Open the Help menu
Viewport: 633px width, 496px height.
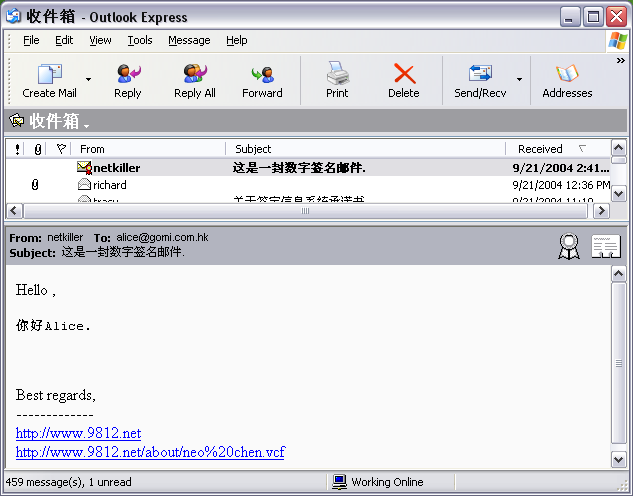point(237,40)
